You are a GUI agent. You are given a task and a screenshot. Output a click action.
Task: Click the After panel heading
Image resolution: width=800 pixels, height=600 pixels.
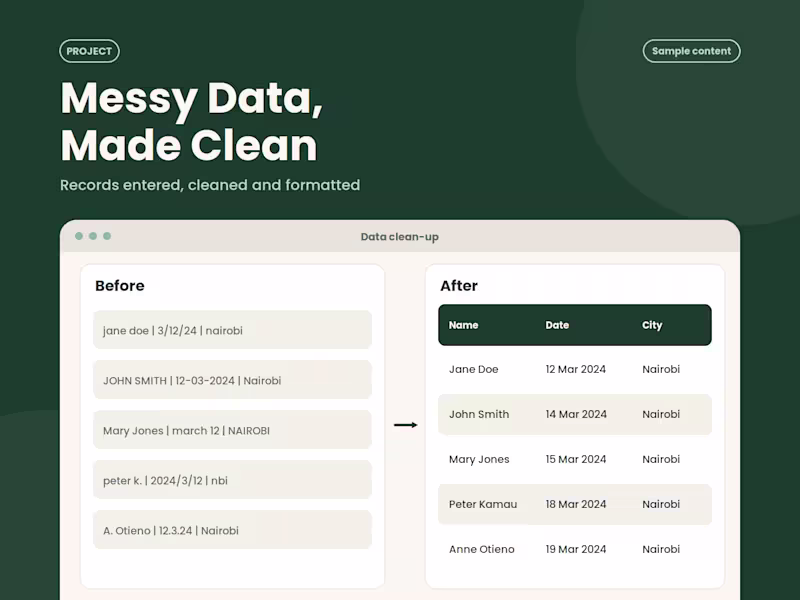pos(459,285)
